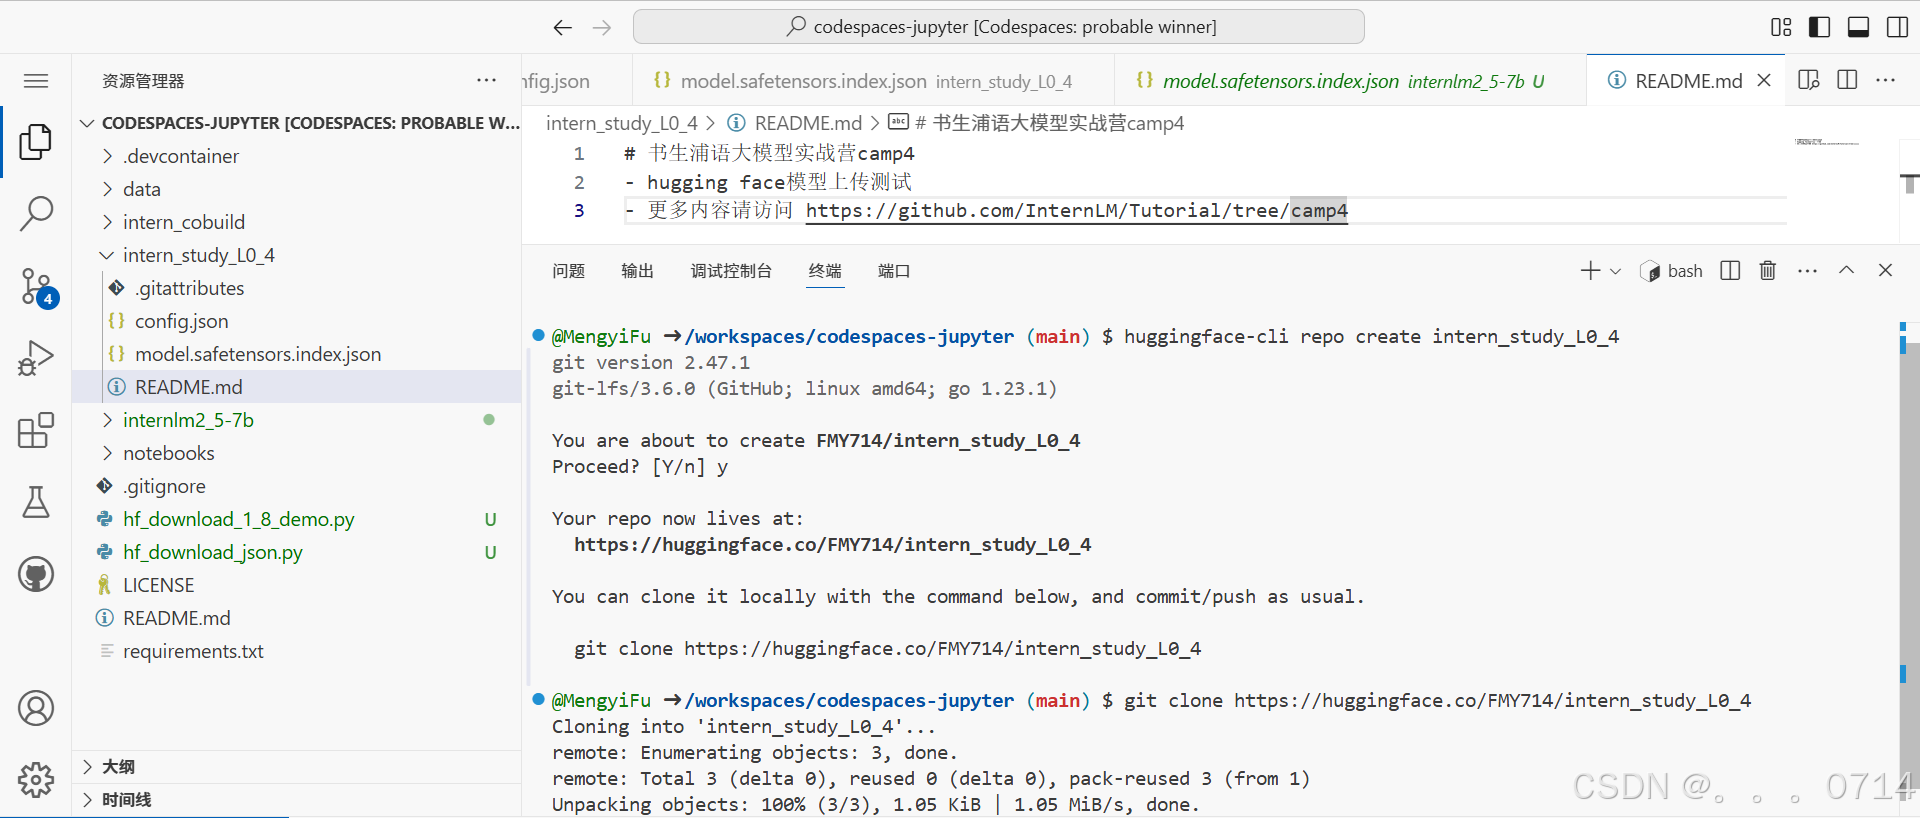The image size is (1920, 818).
Task: Select the bash terminal instance
Action: point(1672,271)
